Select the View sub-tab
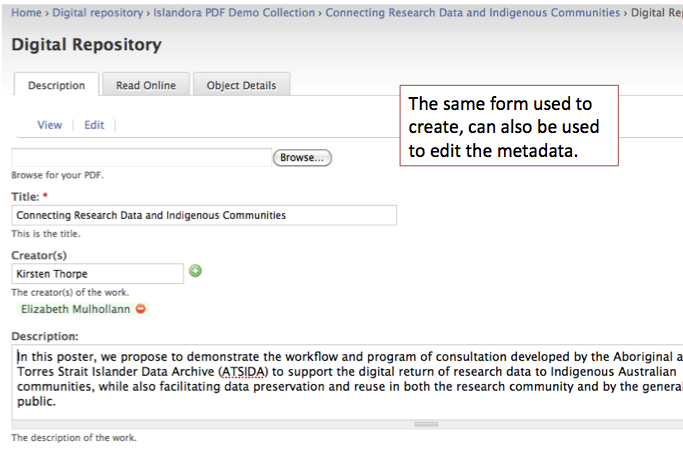This screenshot has width=683, height=452. [x=49, y=125]
